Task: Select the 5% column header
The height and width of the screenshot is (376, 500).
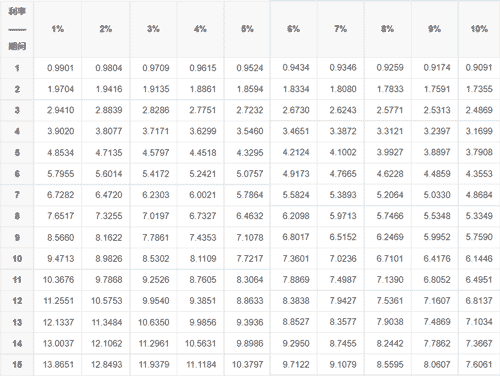Action: click(x=247, y=29)
